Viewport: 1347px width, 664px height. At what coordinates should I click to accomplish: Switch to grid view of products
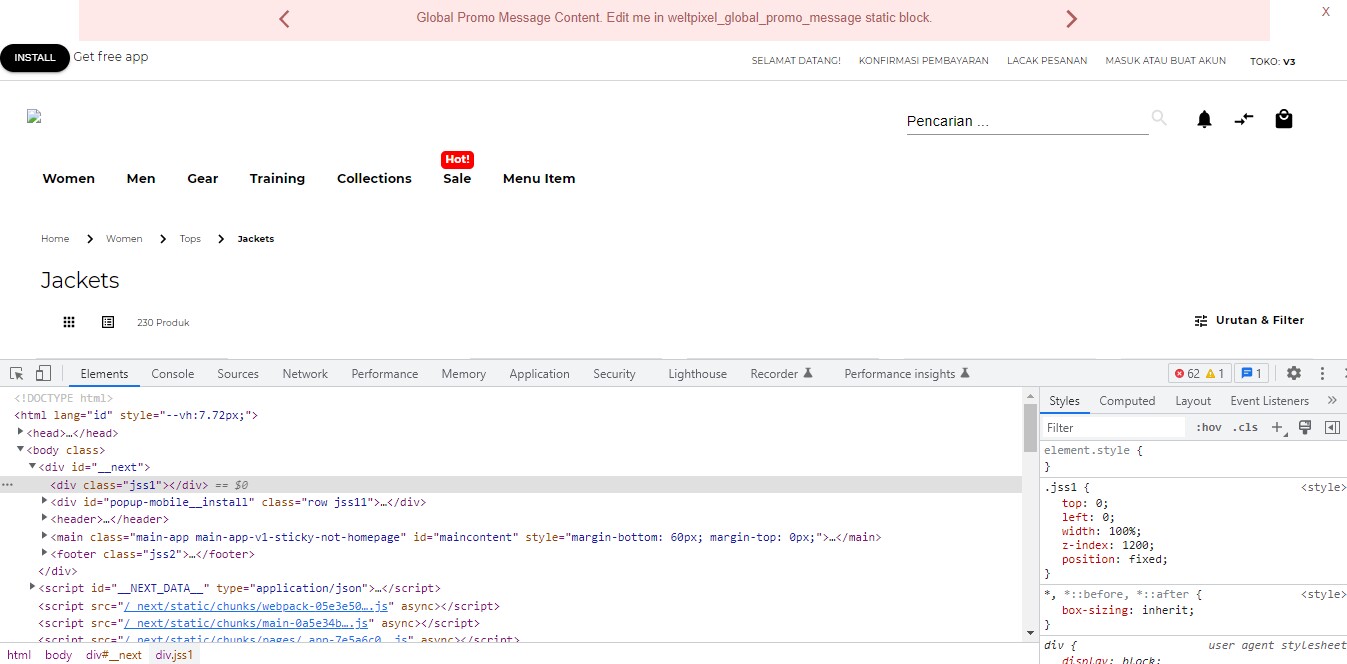[69, 322]
